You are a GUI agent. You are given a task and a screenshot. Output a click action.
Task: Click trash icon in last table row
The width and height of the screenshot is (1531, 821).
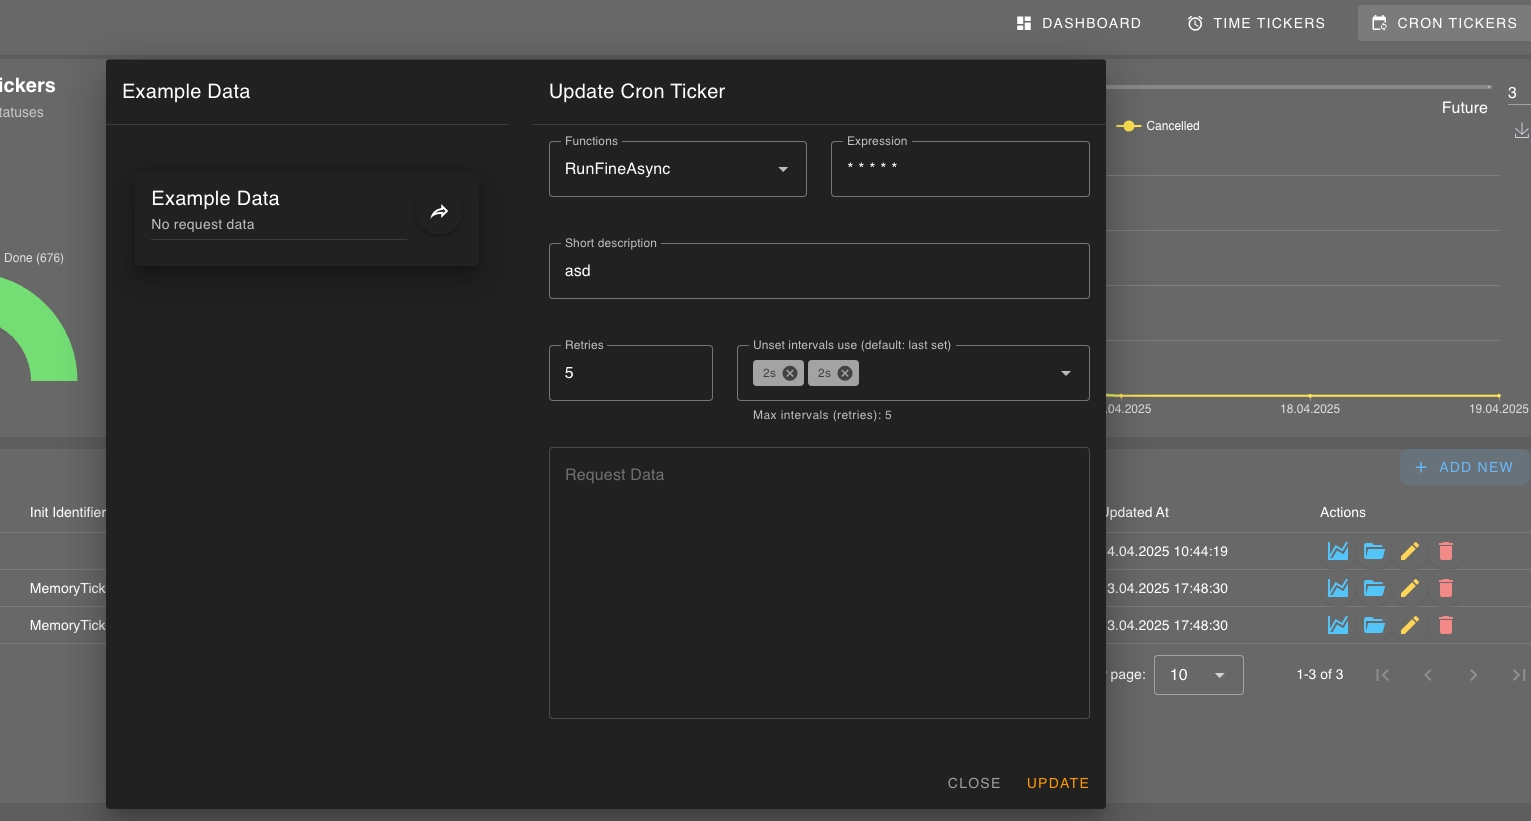tap(1446, 625)
